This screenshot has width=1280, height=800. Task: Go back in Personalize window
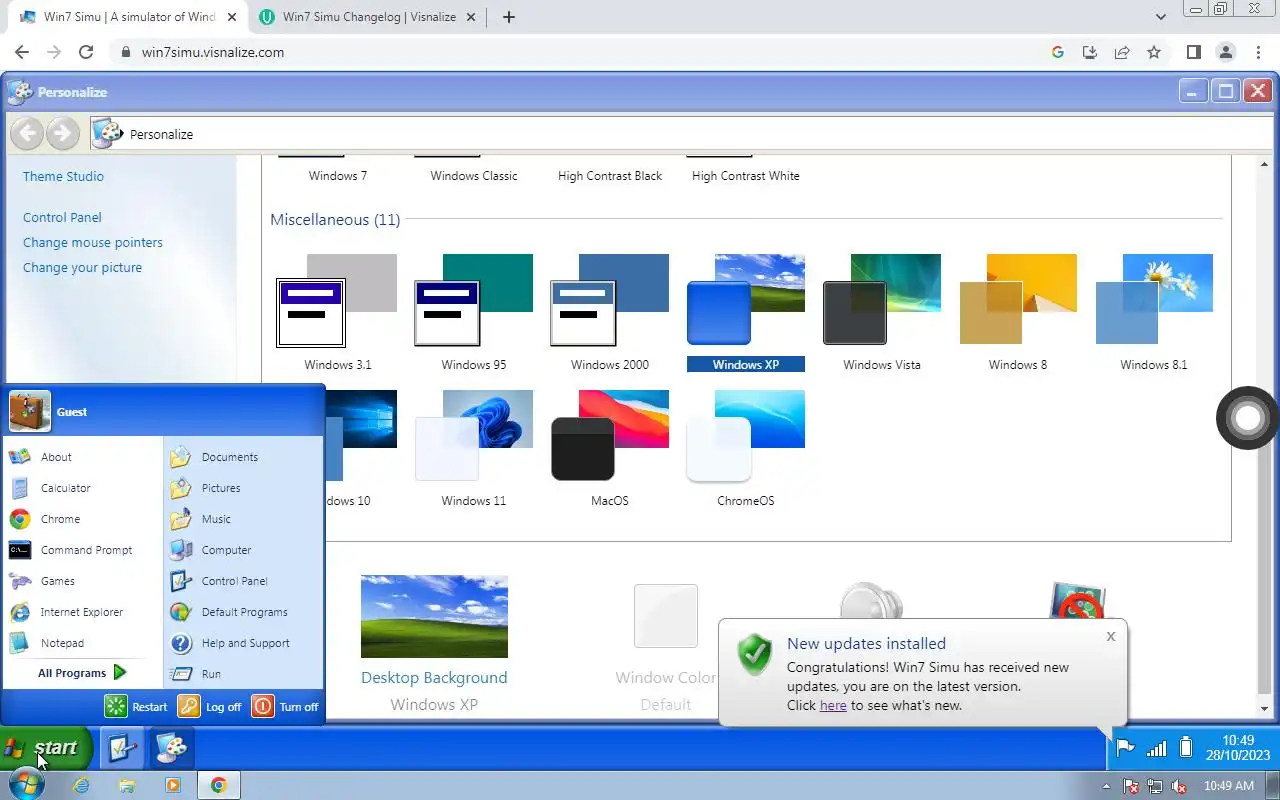tap(28, 133)
